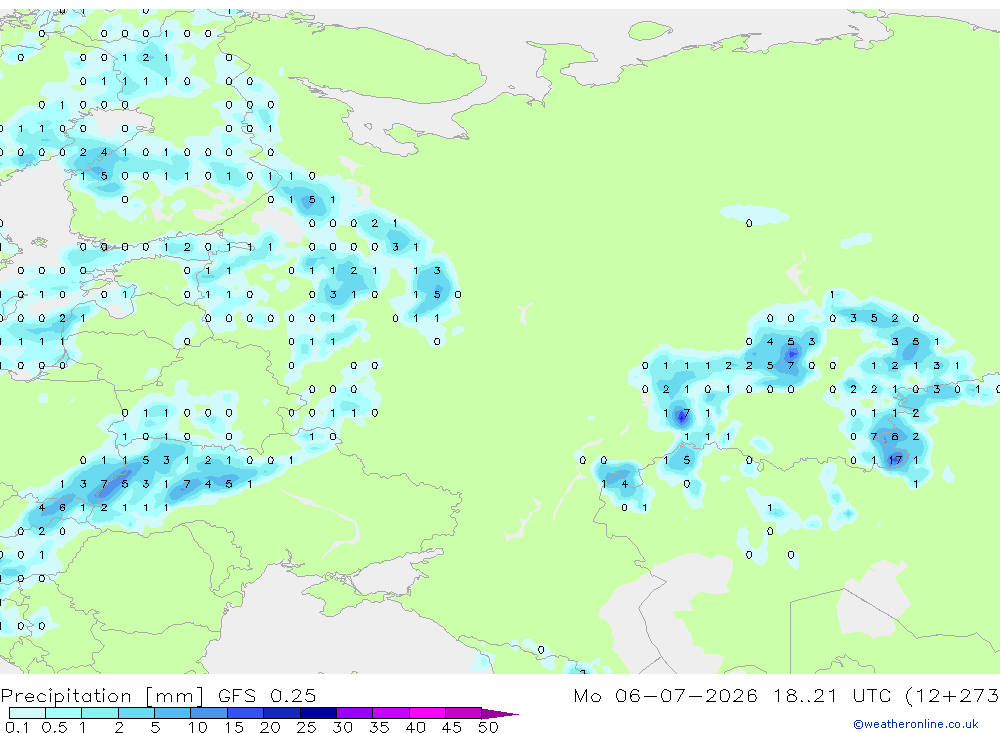Pick the 35–40 mm violet legend swatch
The width and height of the screenshot is (1000, 733).
[391, 713]
